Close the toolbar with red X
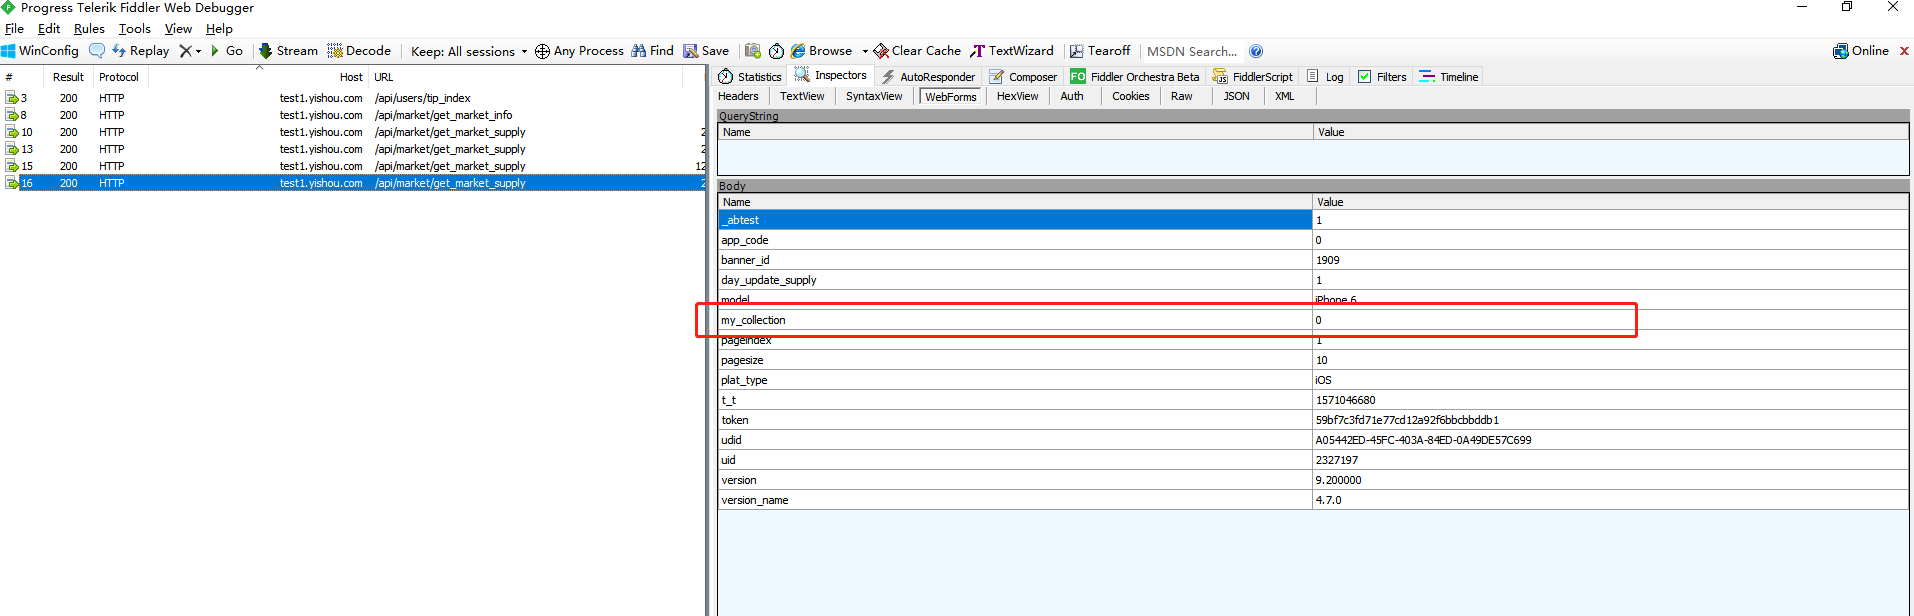 pyautogui.click(x=1904, y=51)
